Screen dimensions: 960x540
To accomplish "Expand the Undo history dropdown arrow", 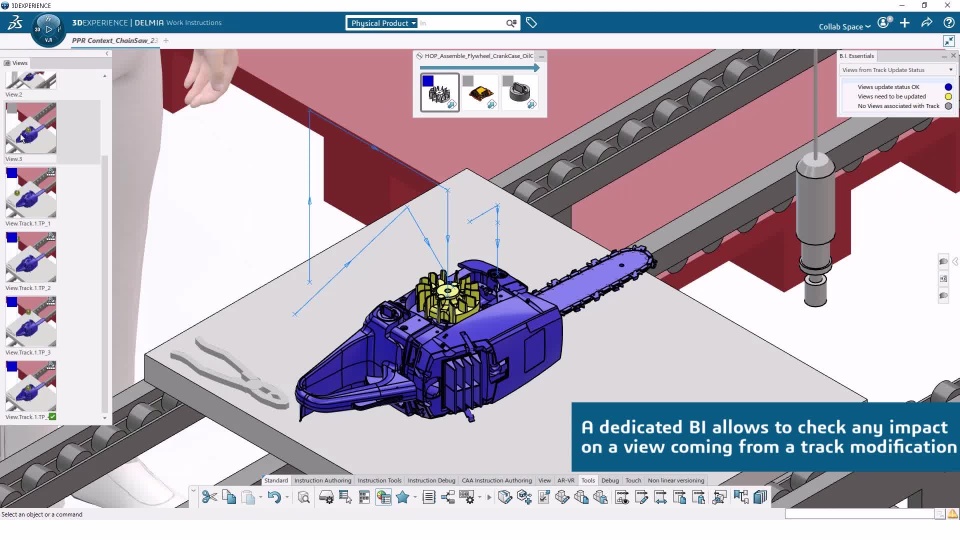I will pos(287,497).
